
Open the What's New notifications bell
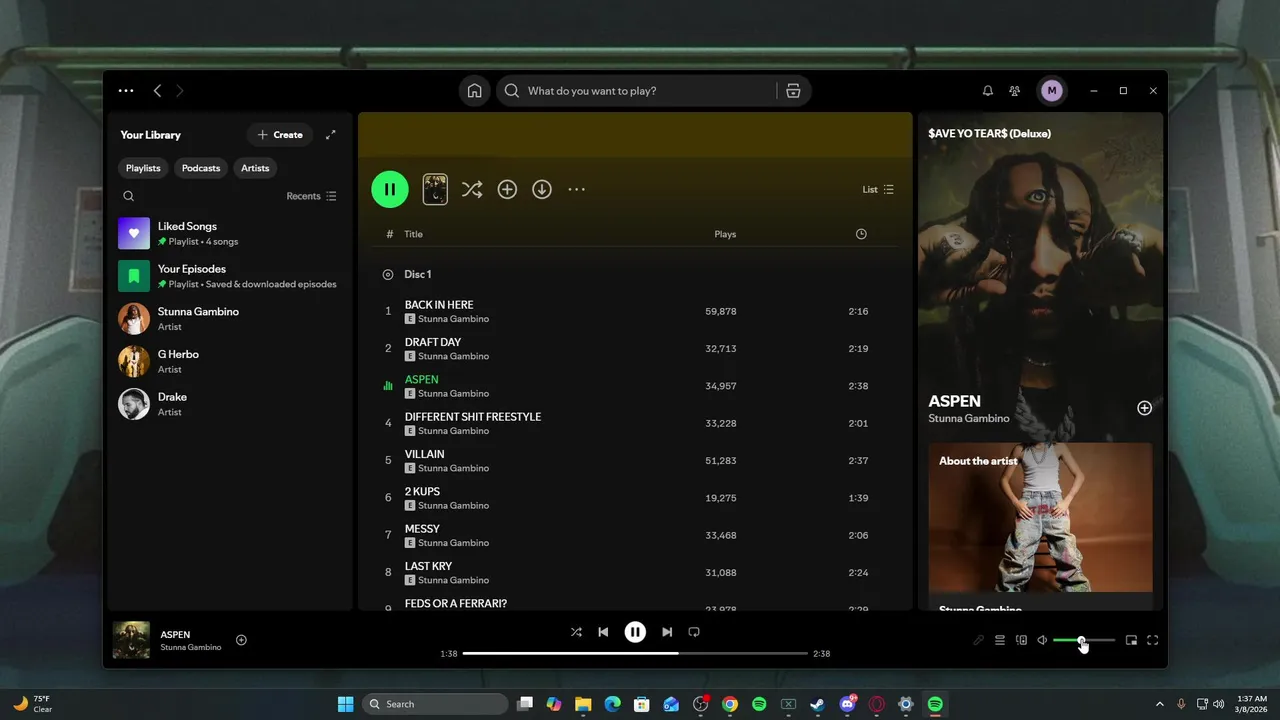(988, 91)
